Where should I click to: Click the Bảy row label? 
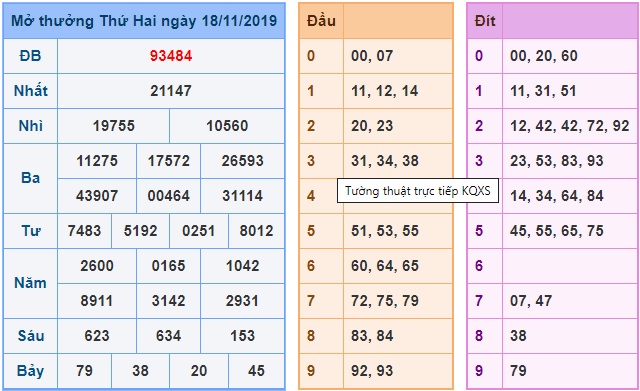tap(31, 371)
